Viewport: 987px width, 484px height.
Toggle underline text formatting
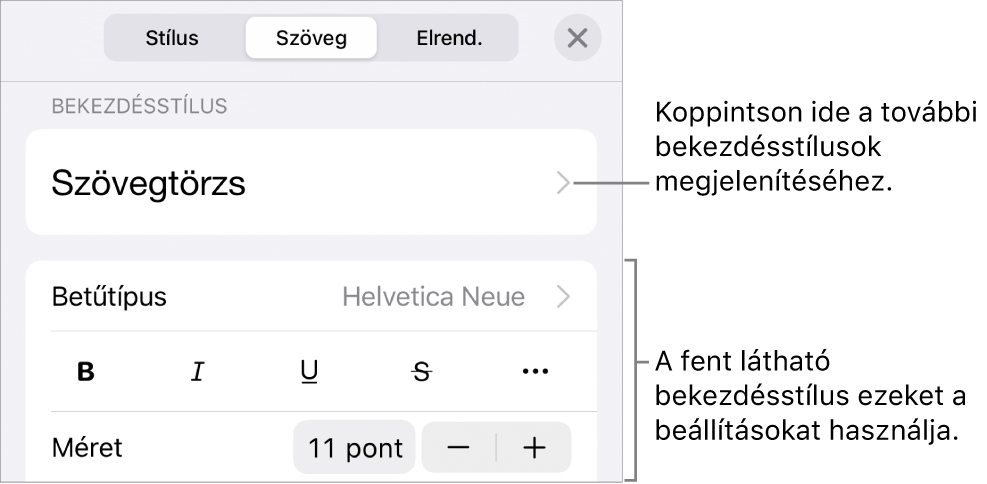pos(310,372)
